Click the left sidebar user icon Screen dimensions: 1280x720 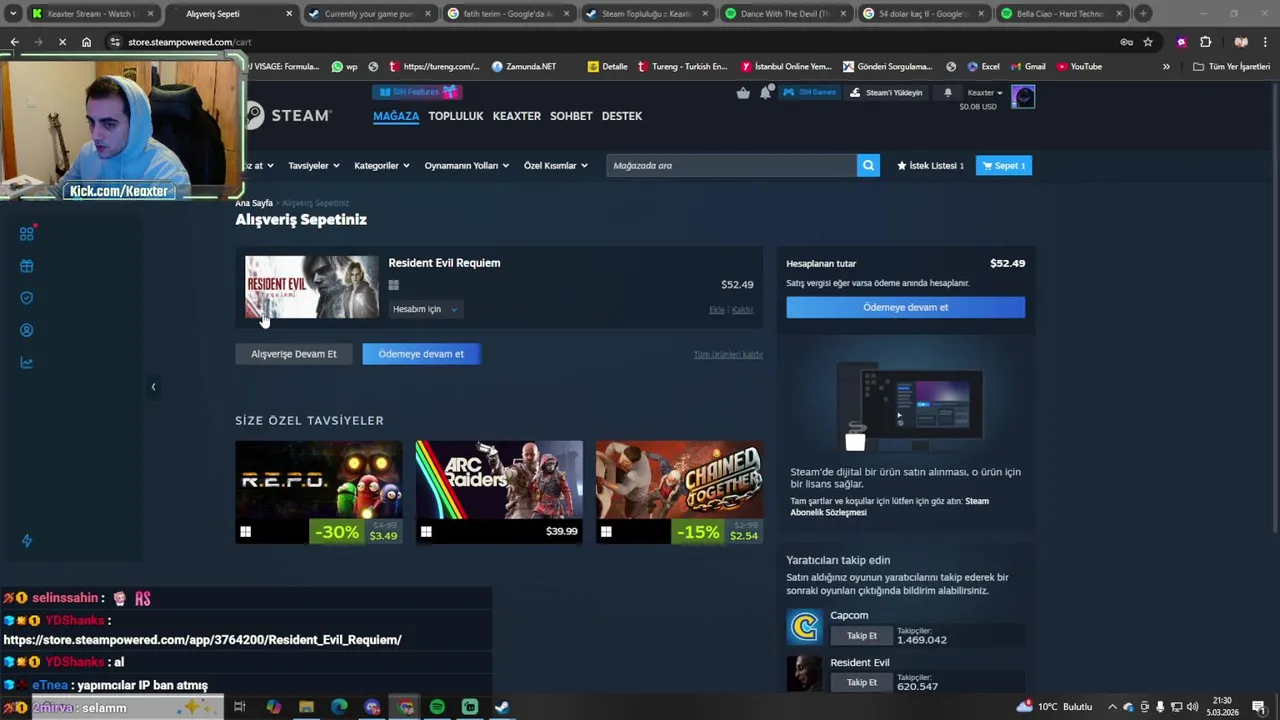27,330
